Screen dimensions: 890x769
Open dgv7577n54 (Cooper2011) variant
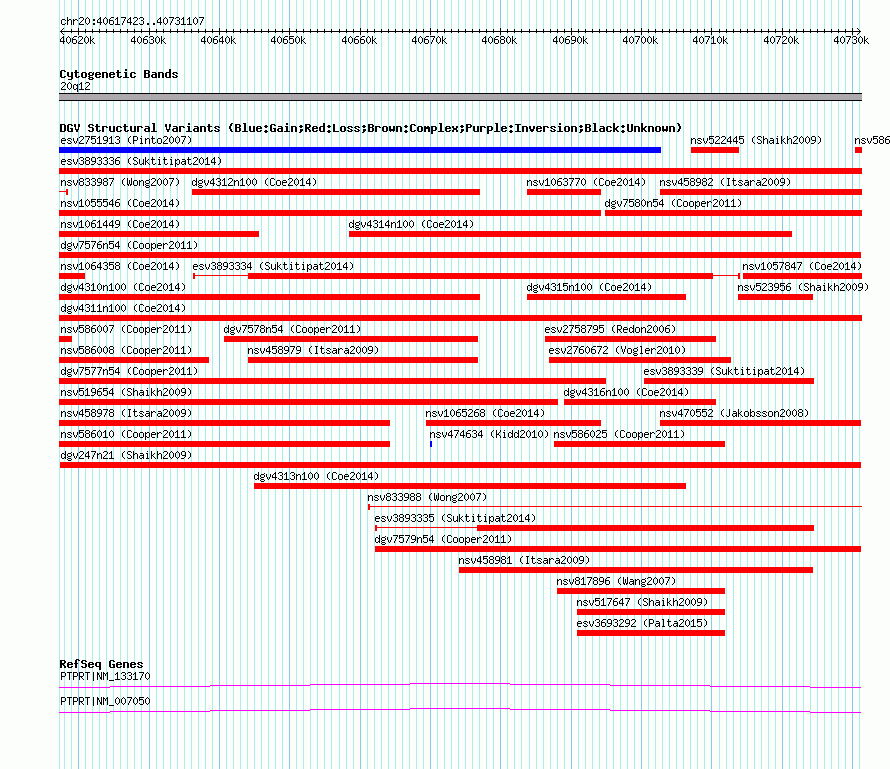(129, 371)
